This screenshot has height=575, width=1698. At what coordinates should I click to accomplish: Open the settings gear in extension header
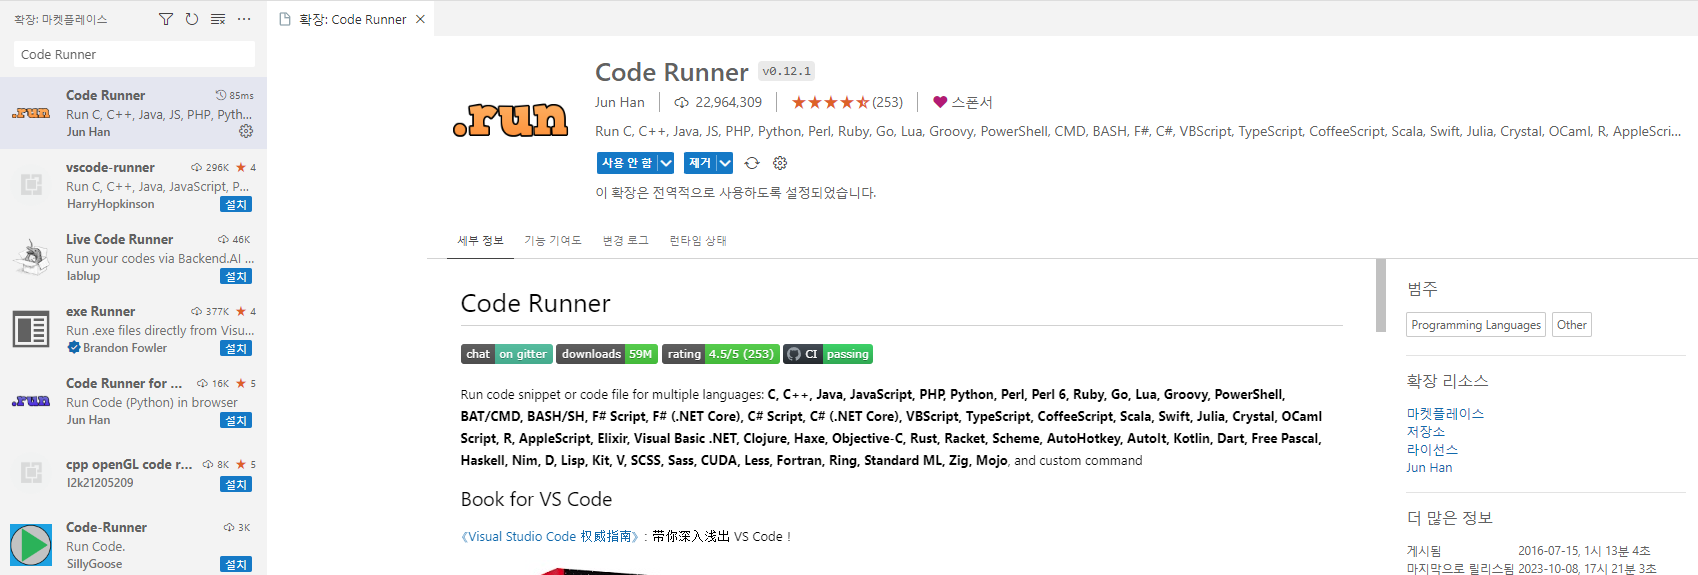pos(780,163)
